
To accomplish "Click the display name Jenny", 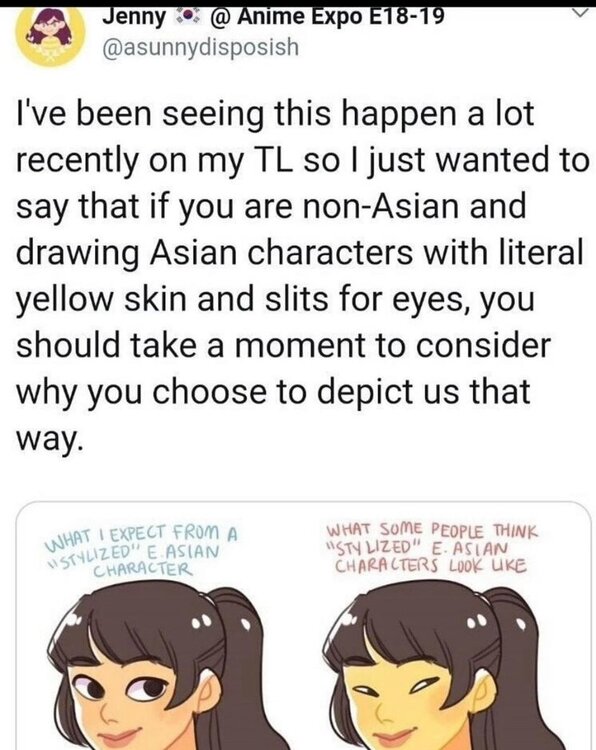I will (x=133, y=17).
